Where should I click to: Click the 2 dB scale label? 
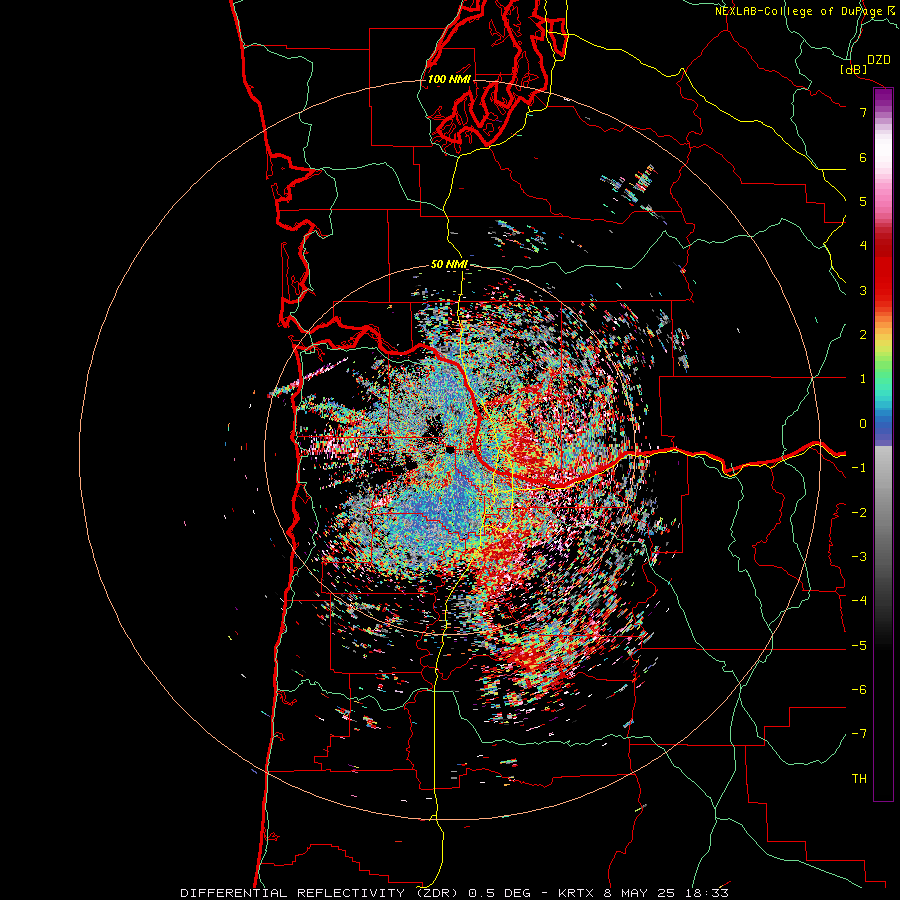(x=863, y=335)
